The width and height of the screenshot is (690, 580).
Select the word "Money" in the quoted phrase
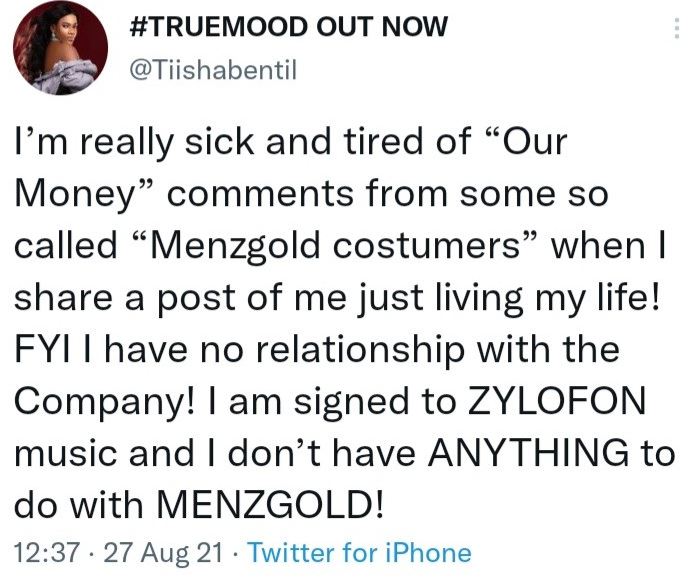click(x=84, y=196)
